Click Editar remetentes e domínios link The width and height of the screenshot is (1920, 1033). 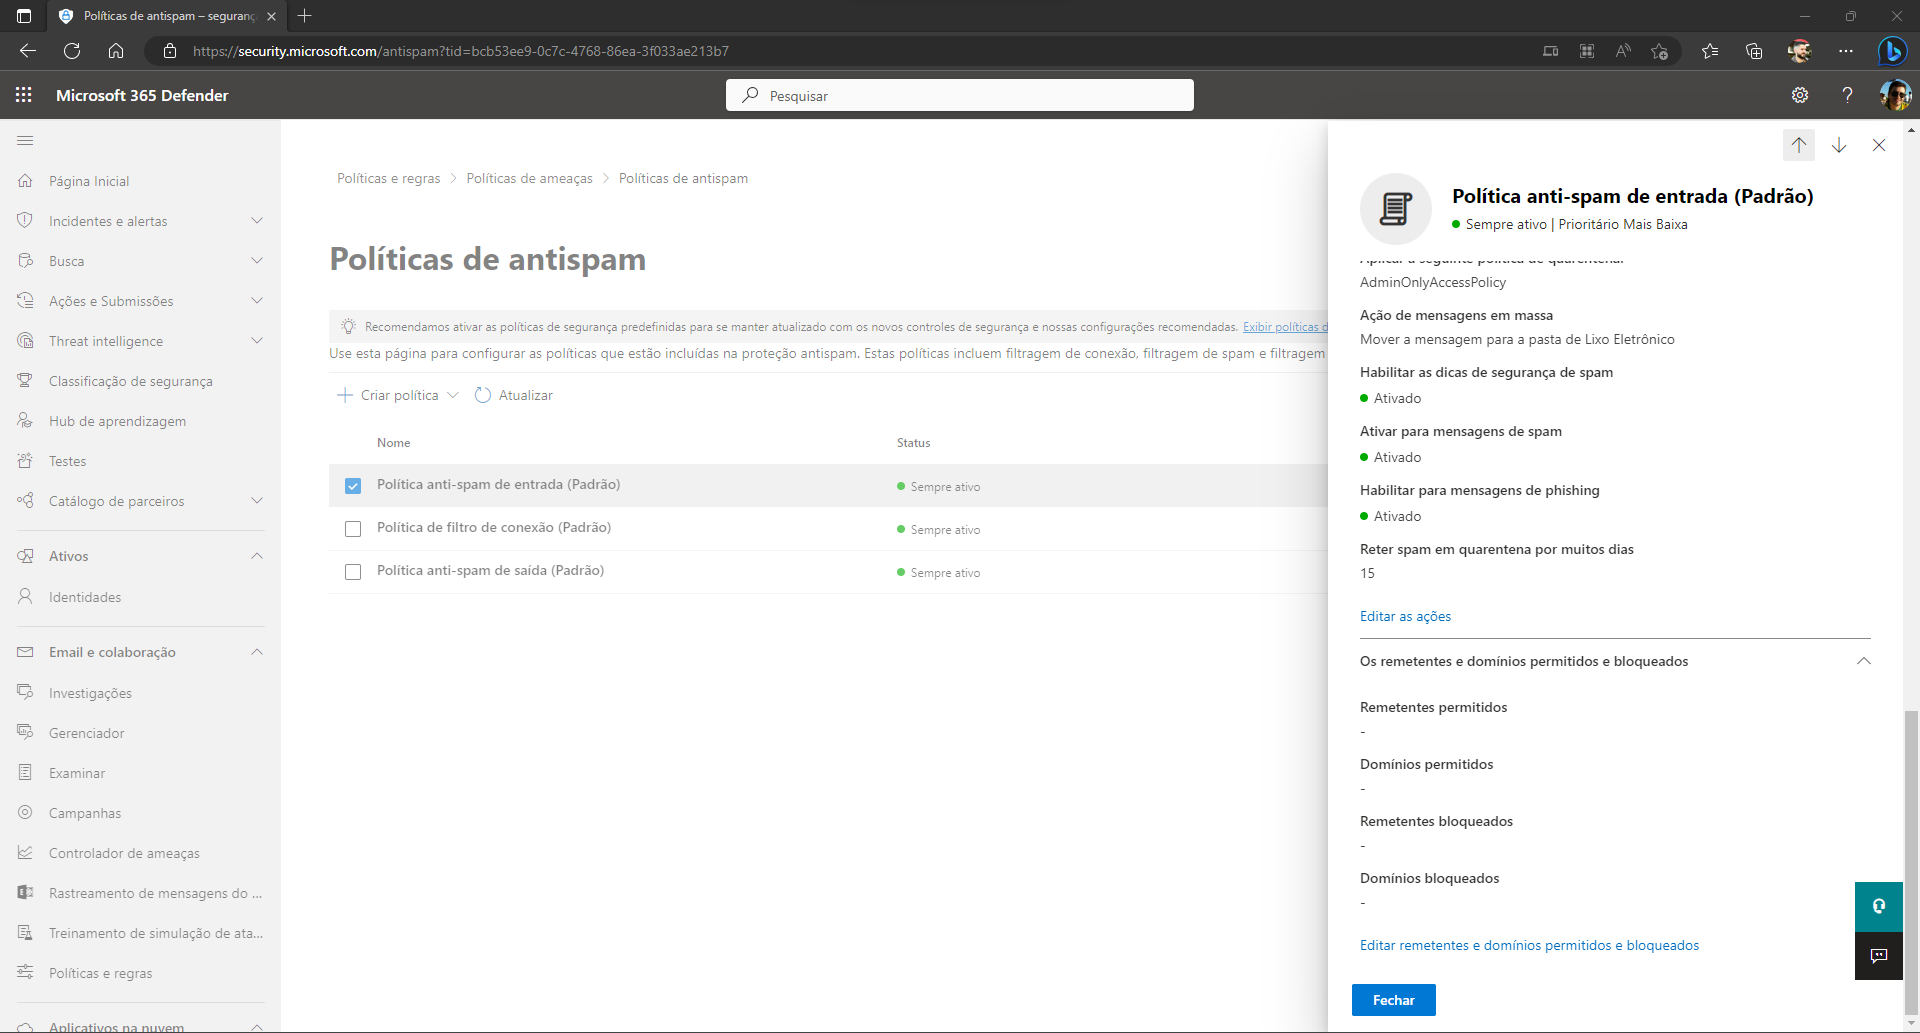point(1529,945)
